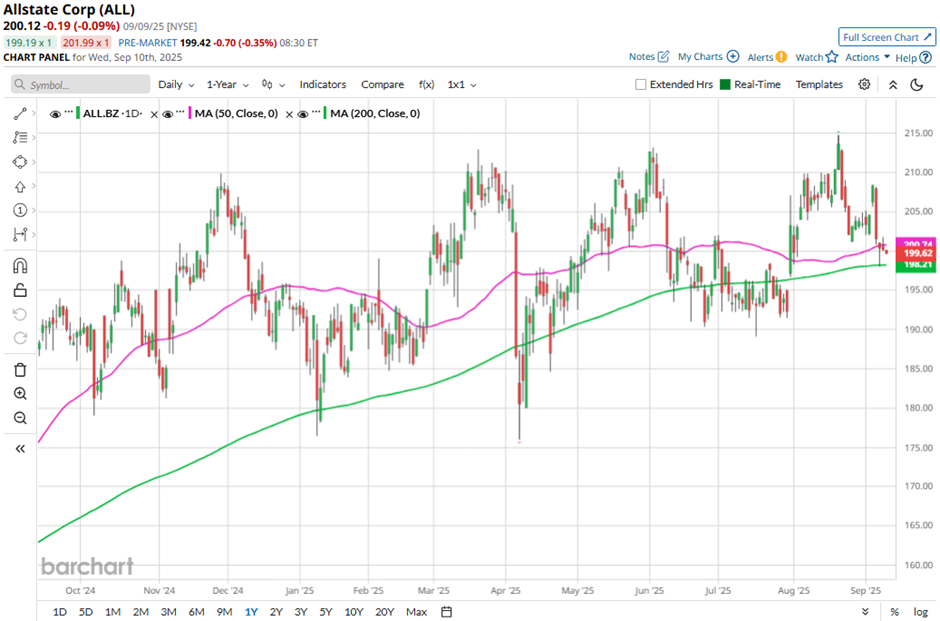Viewport: 940px width, 621px height.
Task: Expand options arrow beside Fibonacci tool
Action: (x=34, y=137)
